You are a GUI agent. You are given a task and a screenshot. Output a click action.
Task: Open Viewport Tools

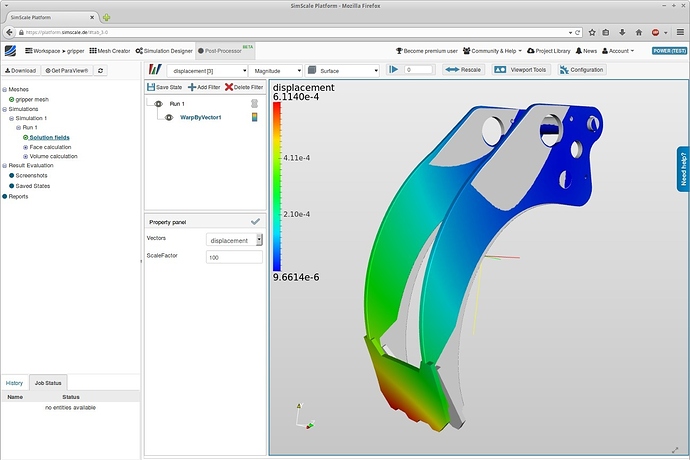click(521, 70)
